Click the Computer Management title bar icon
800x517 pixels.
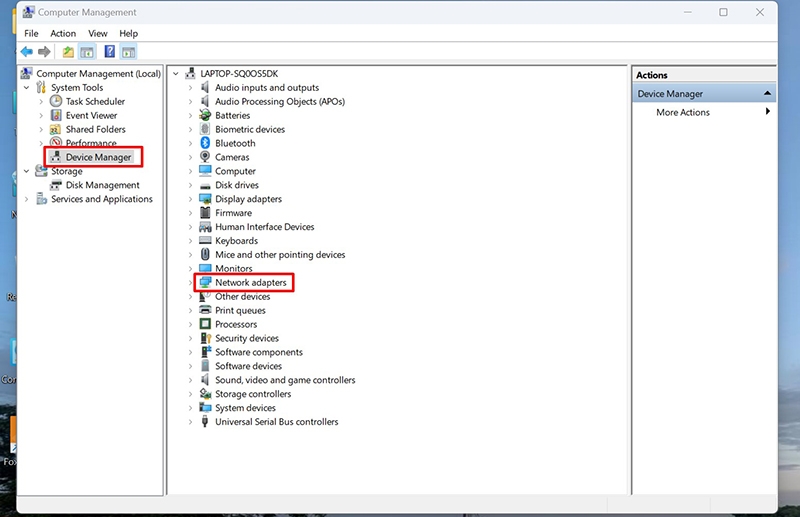29,12
